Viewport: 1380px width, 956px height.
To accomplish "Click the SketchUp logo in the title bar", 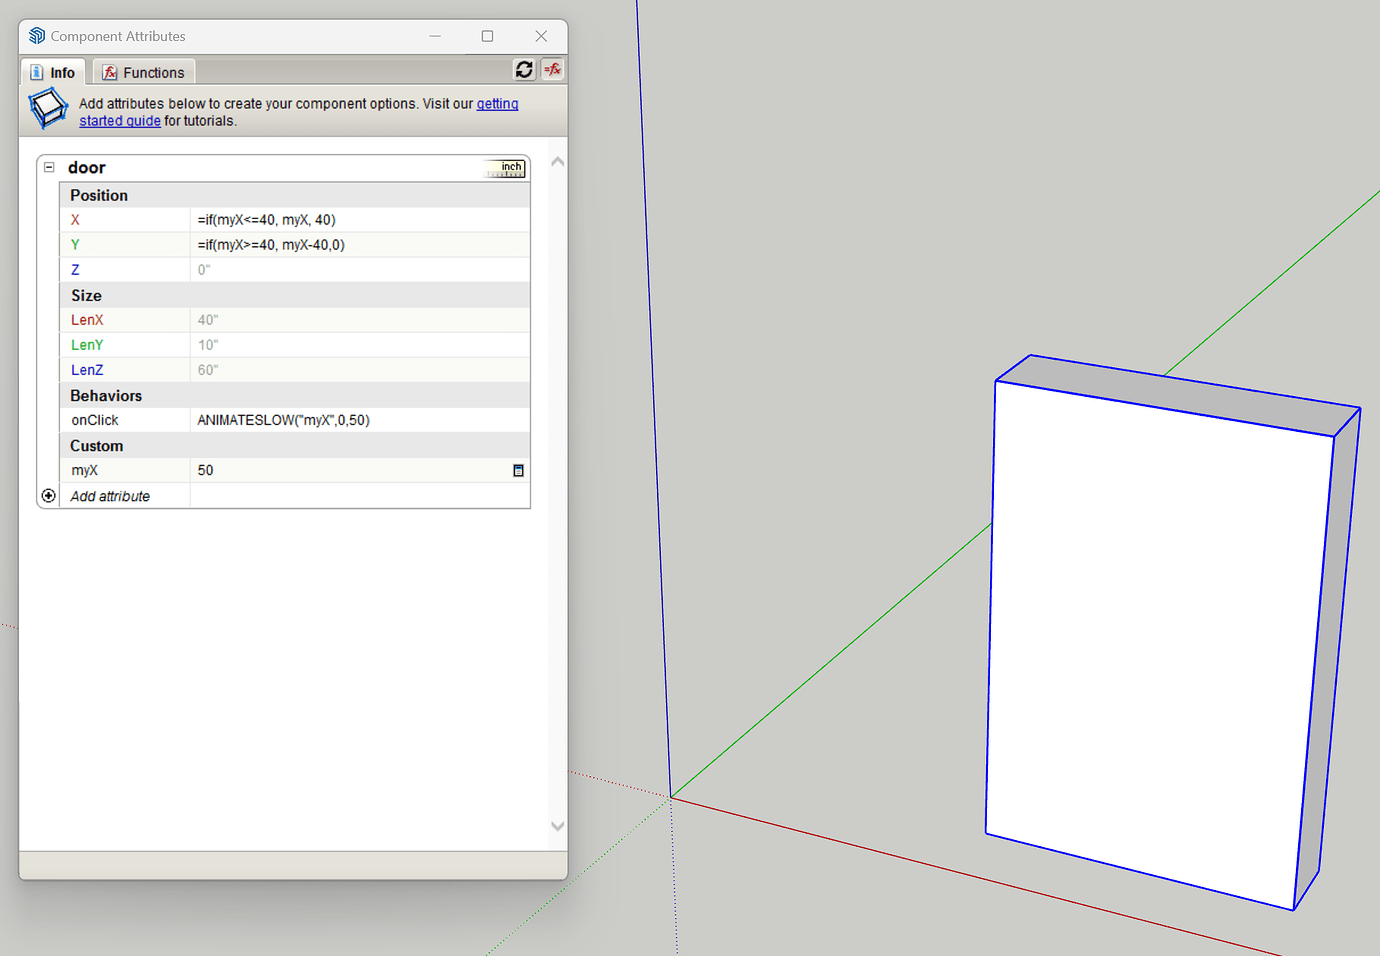I will click(36, 35).
